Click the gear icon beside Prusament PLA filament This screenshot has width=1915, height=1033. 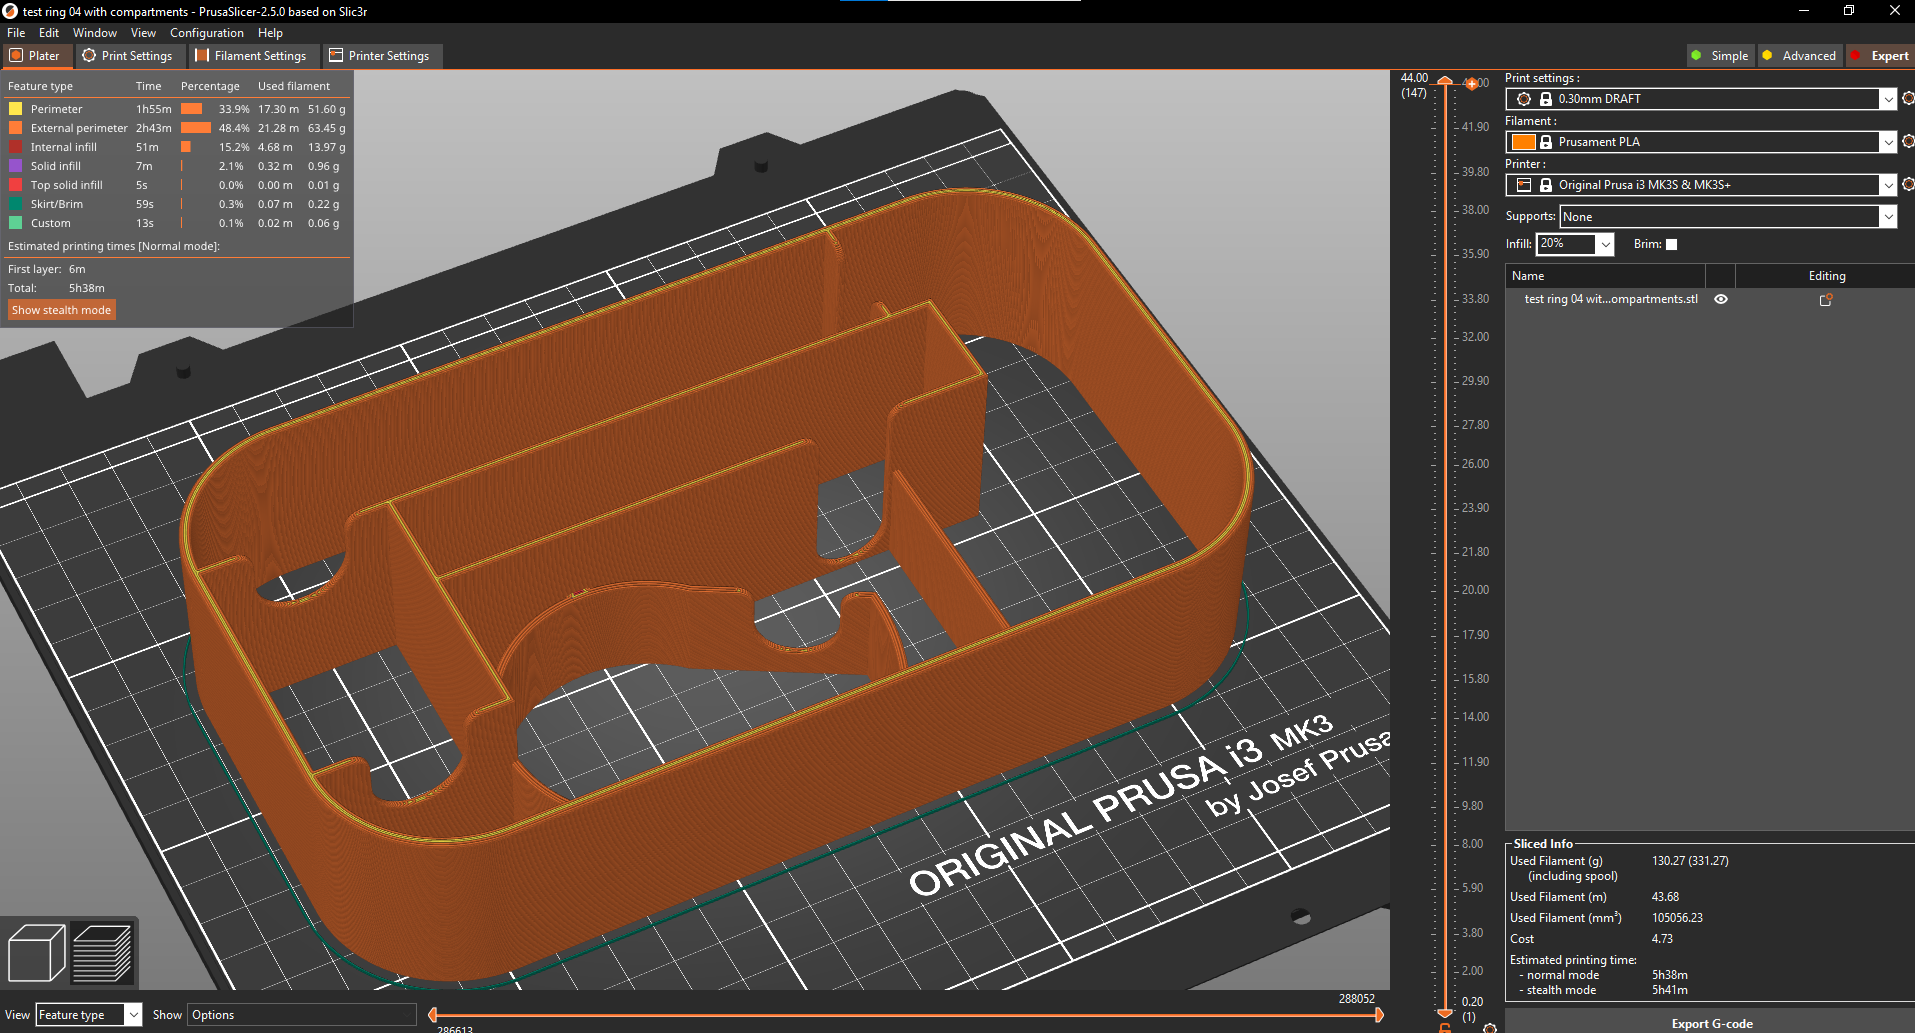[1908, 141]
